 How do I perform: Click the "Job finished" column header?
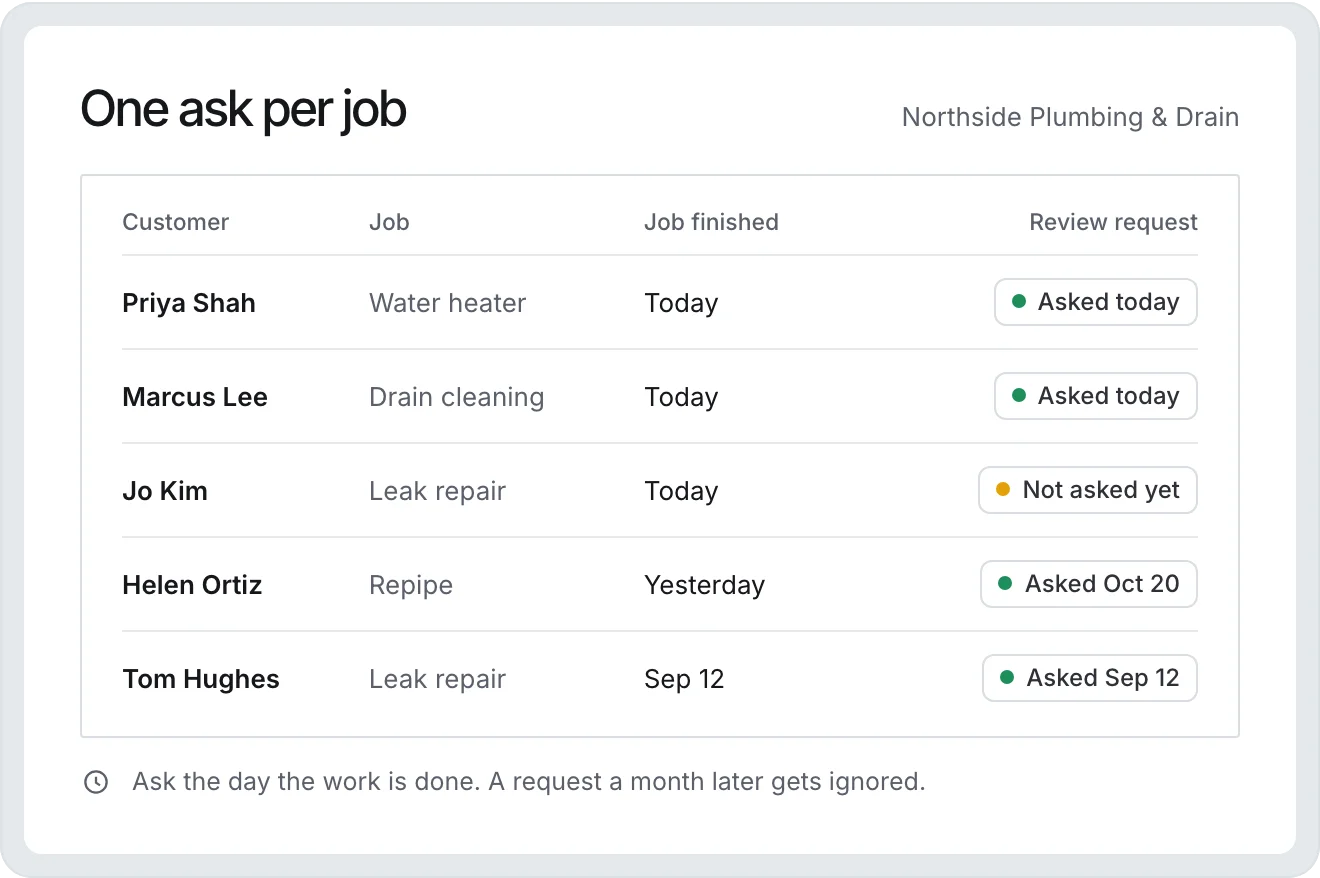(711, 222)
